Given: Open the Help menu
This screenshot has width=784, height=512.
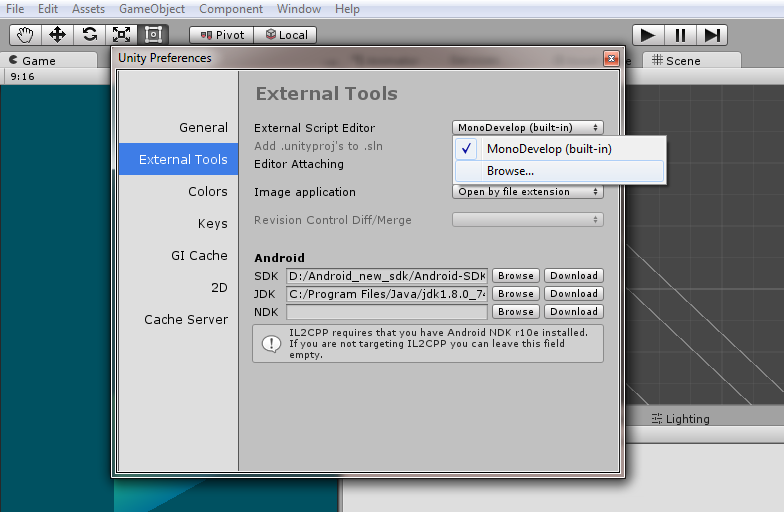Looking at the screenshot, I should click(347, 9).
